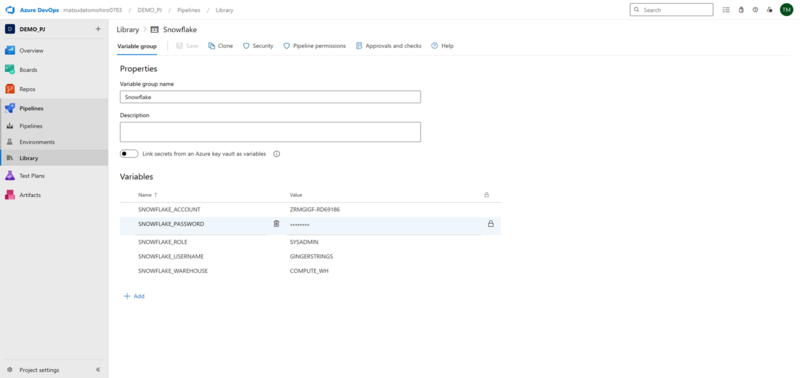Click the Value column header
The height and width of the screenshot is (378, 800).
coord(296,195)
